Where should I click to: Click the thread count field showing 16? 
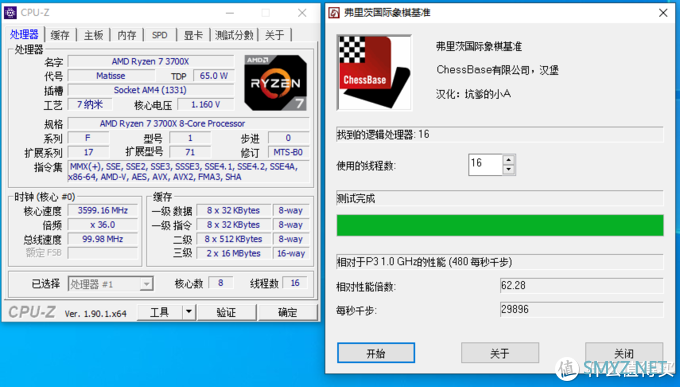(486, 164)
